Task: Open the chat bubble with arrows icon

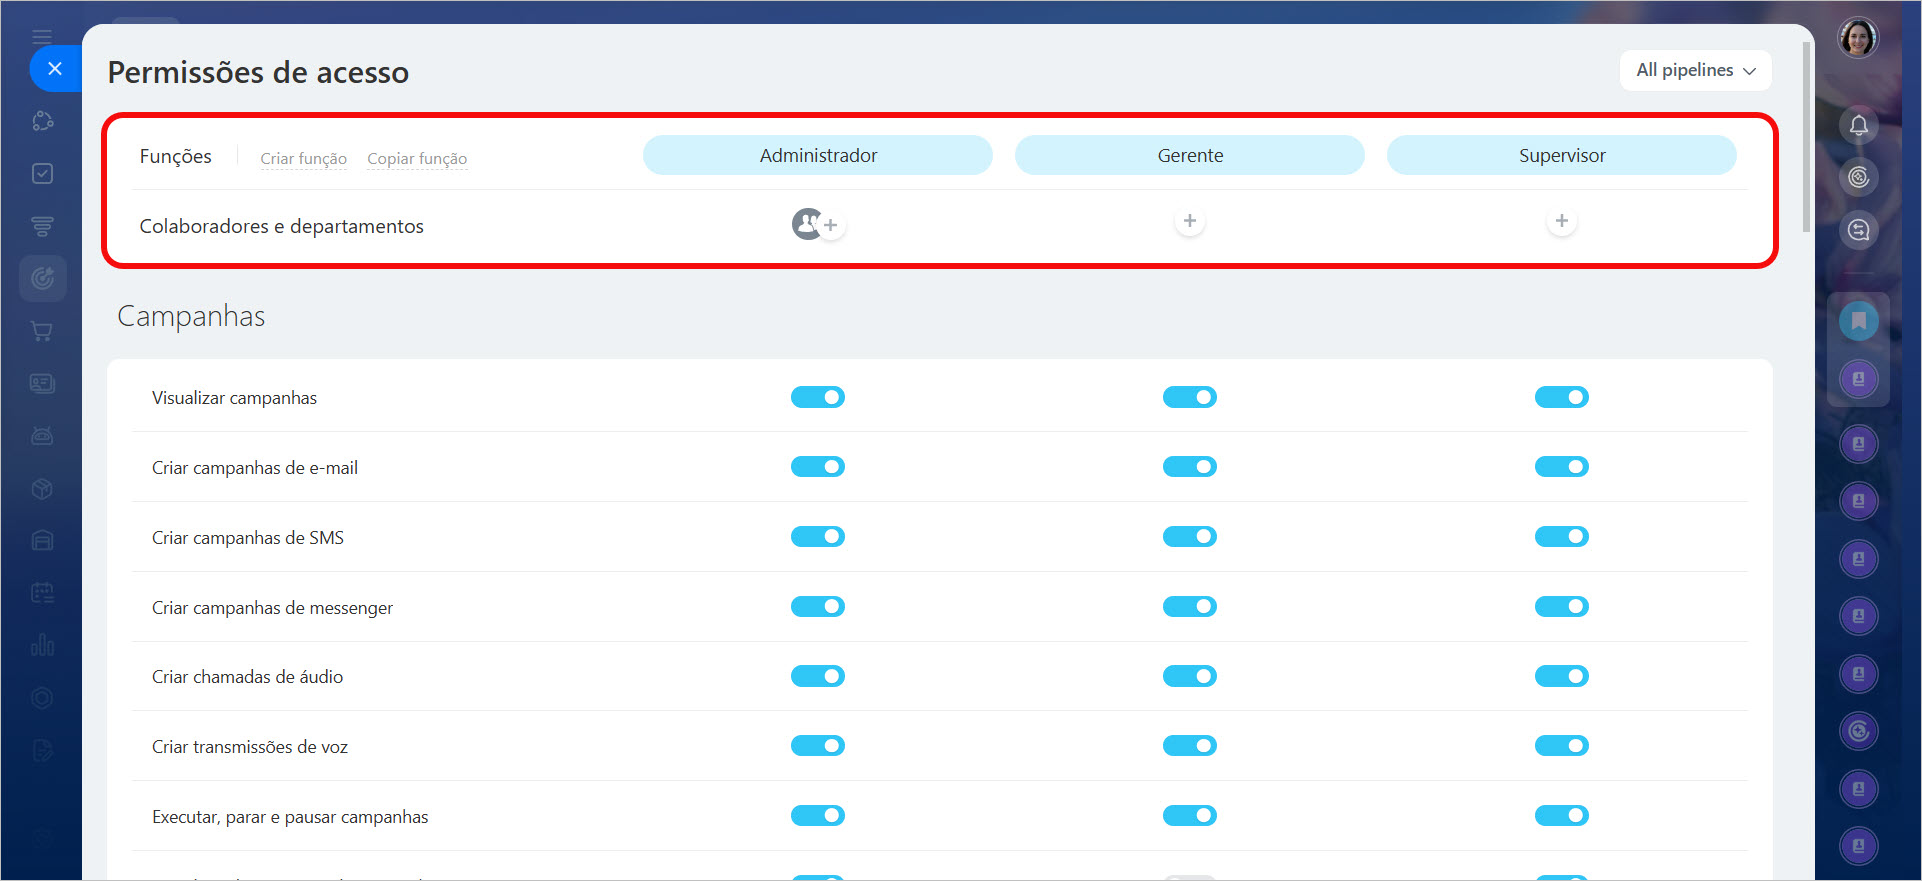Action: pos(1858,231)
